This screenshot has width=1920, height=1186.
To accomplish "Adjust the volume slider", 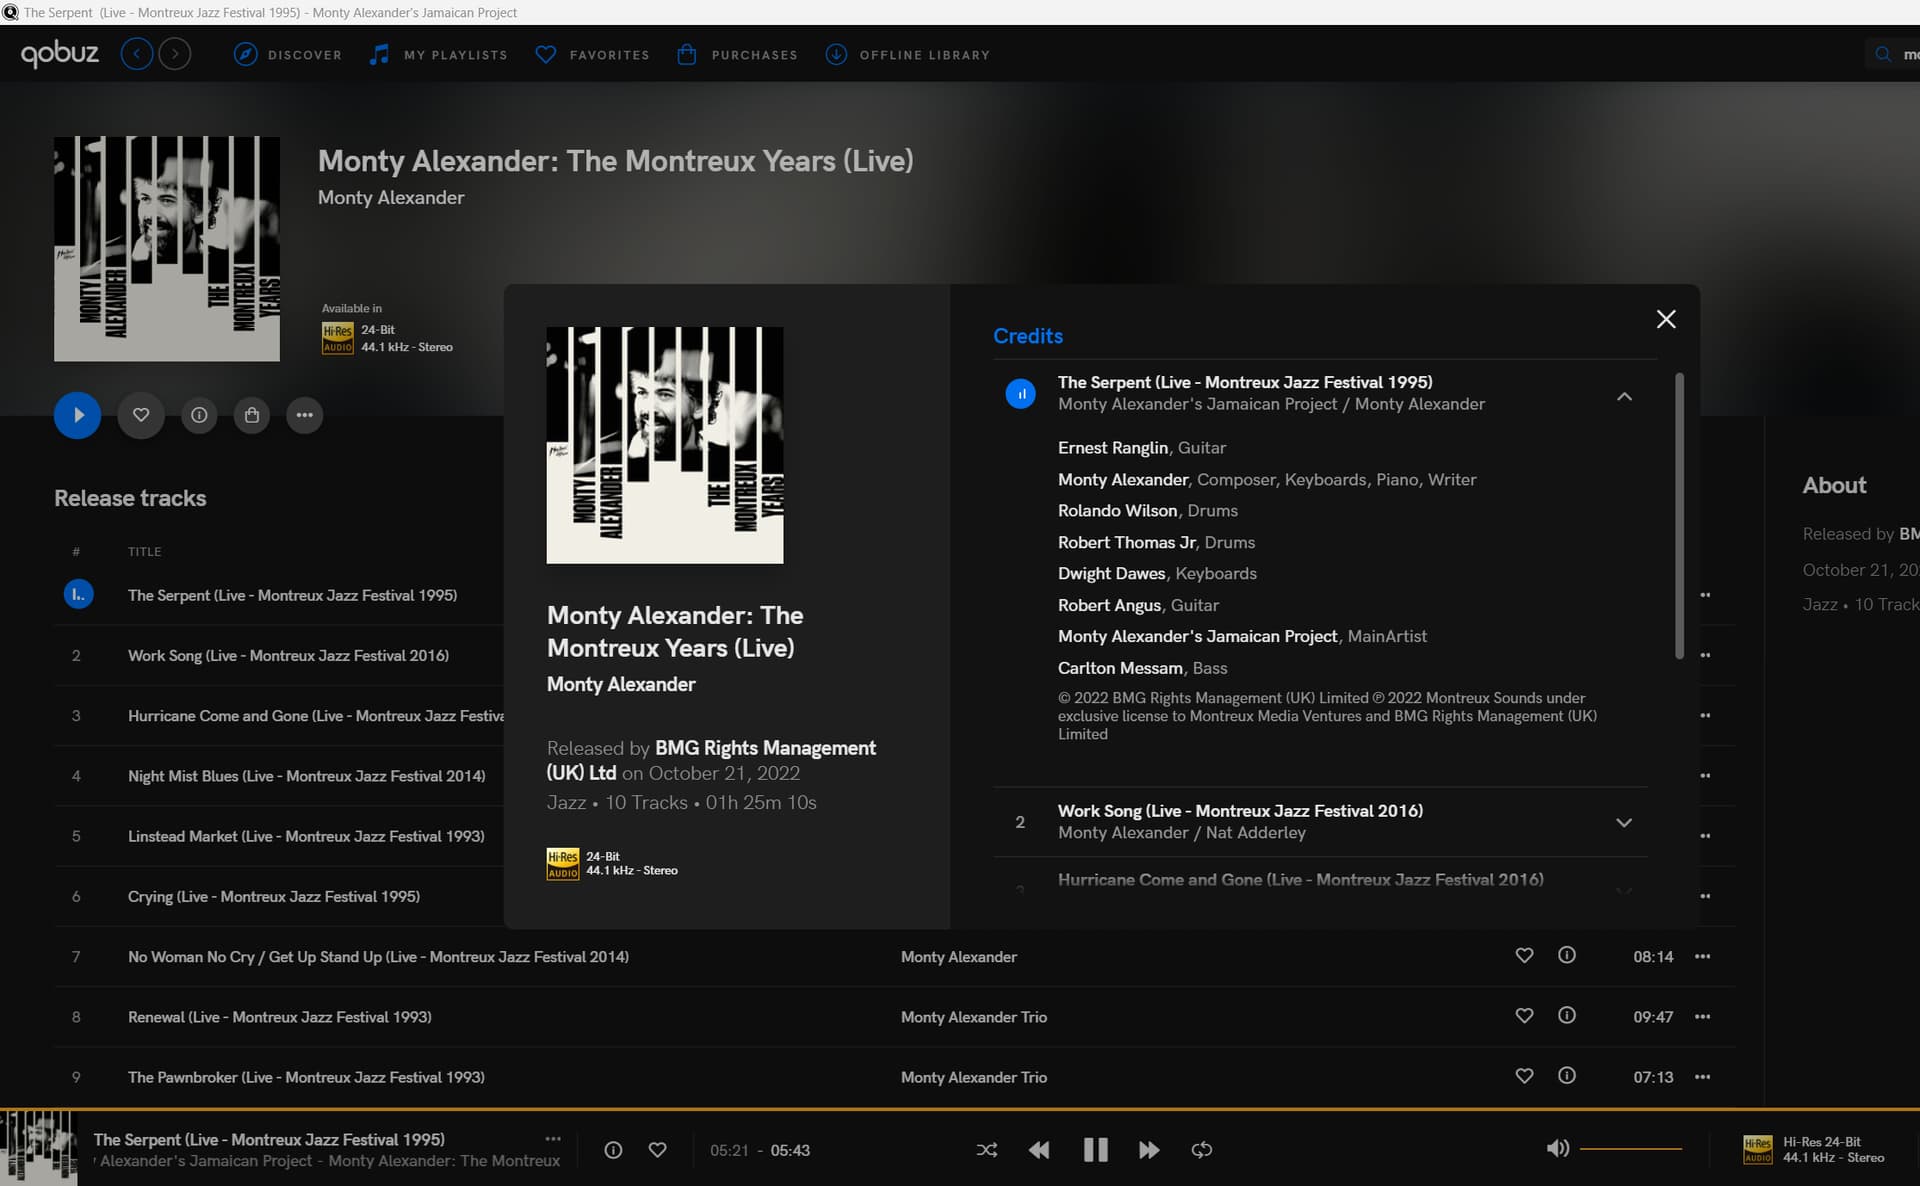I will pyautogui.click(x=1631, y=1149).
